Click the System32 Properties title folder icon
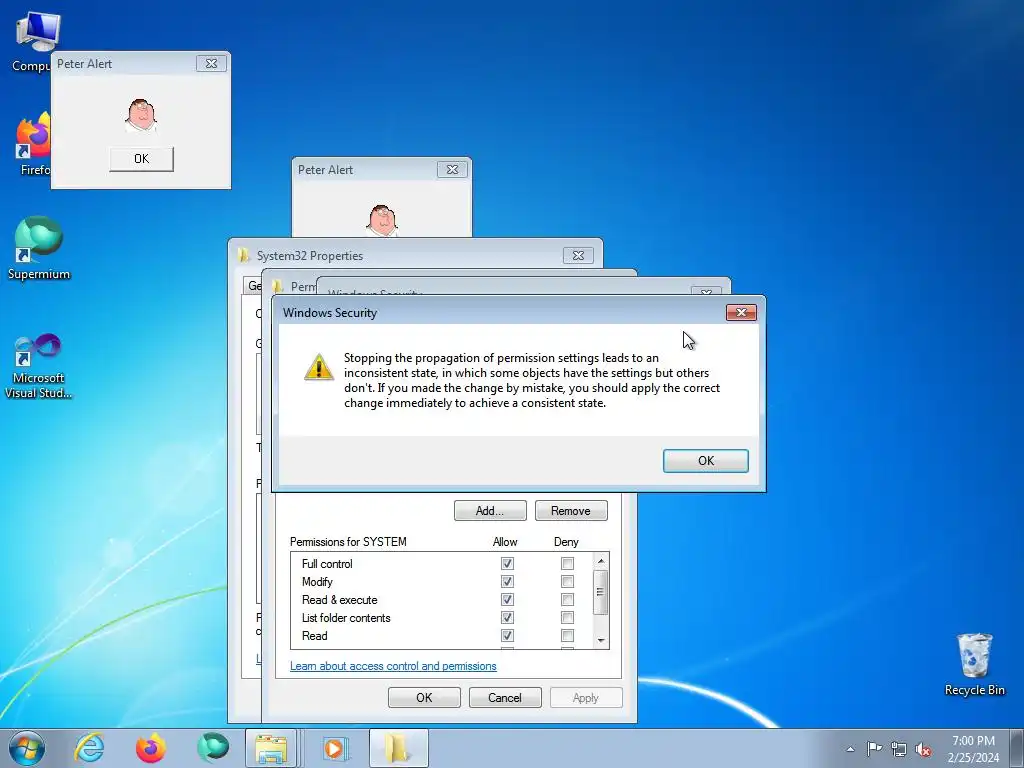Screen dimensions: 1024x768 point(244,255)
